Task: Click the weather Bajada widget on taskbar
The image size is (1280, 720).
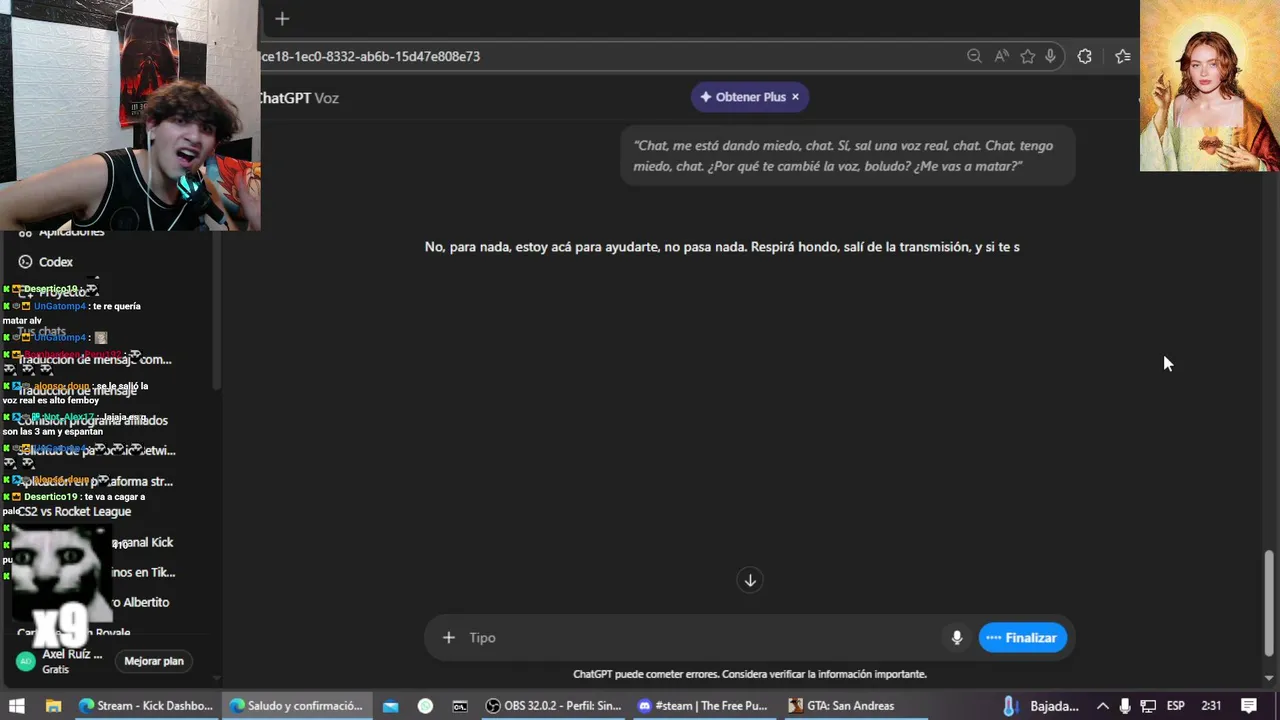Action: pyautogui.click(x=1042, y=705)
